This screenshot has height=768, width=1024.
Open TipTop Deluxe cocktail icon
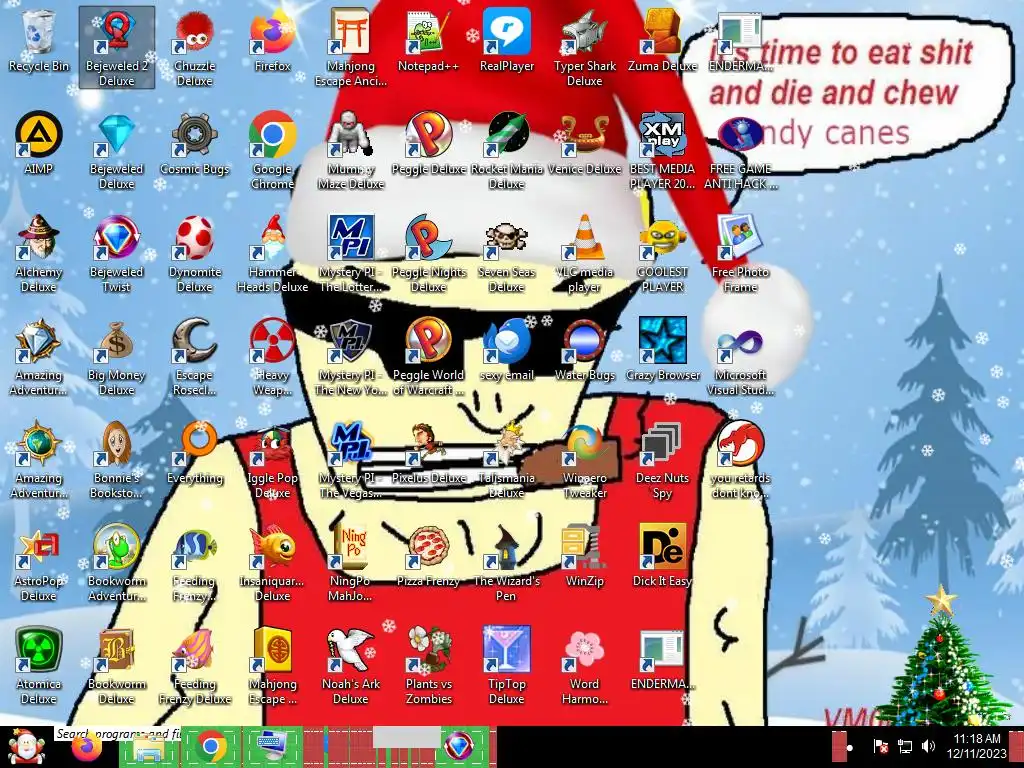(x=507, y=666)
